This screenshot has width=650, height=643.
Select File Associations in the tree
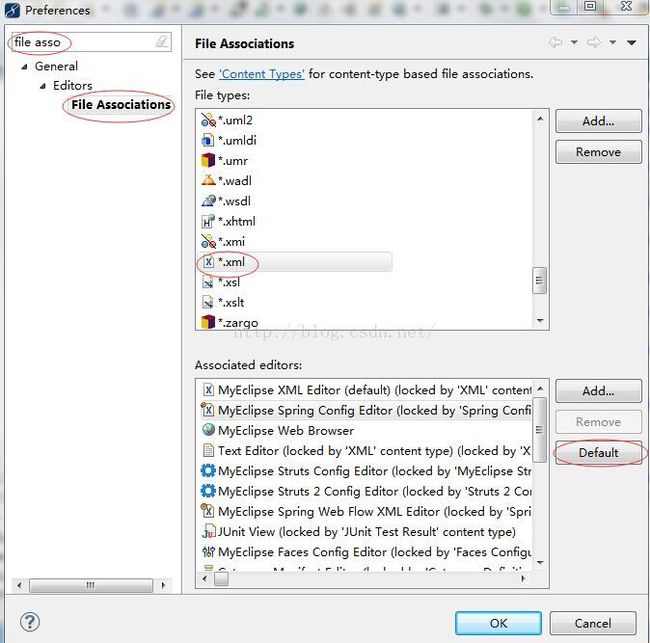[x=121, y=104]
